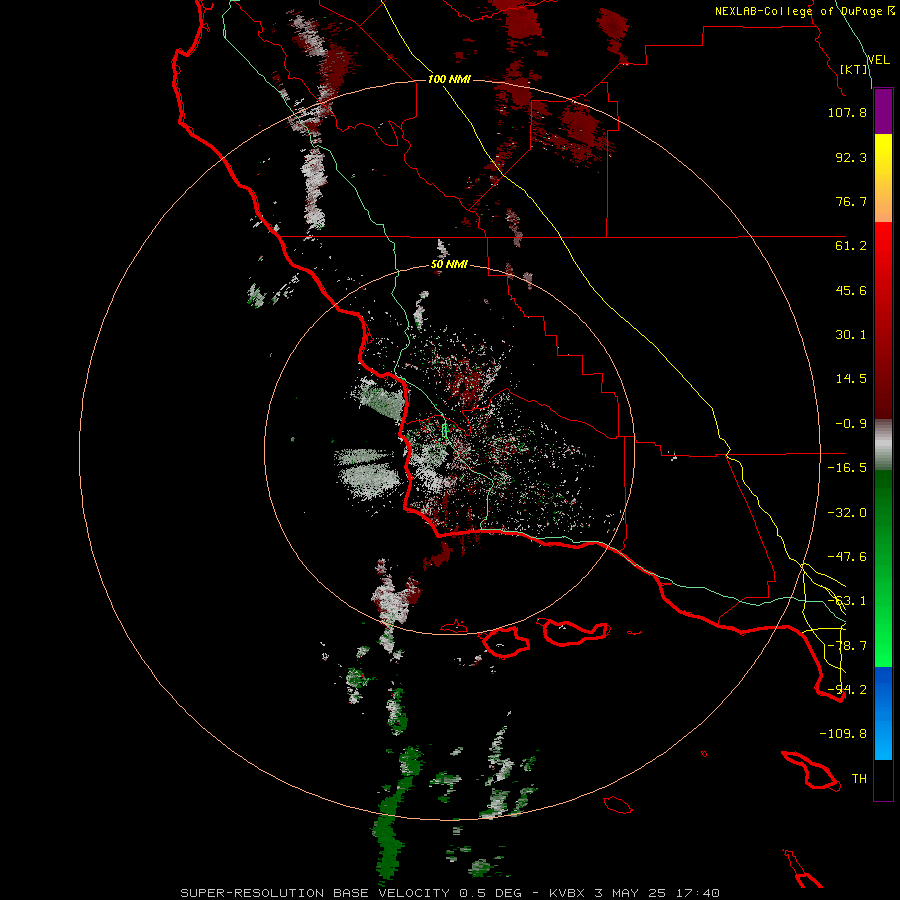Click the TH legend label

point(859,779)
